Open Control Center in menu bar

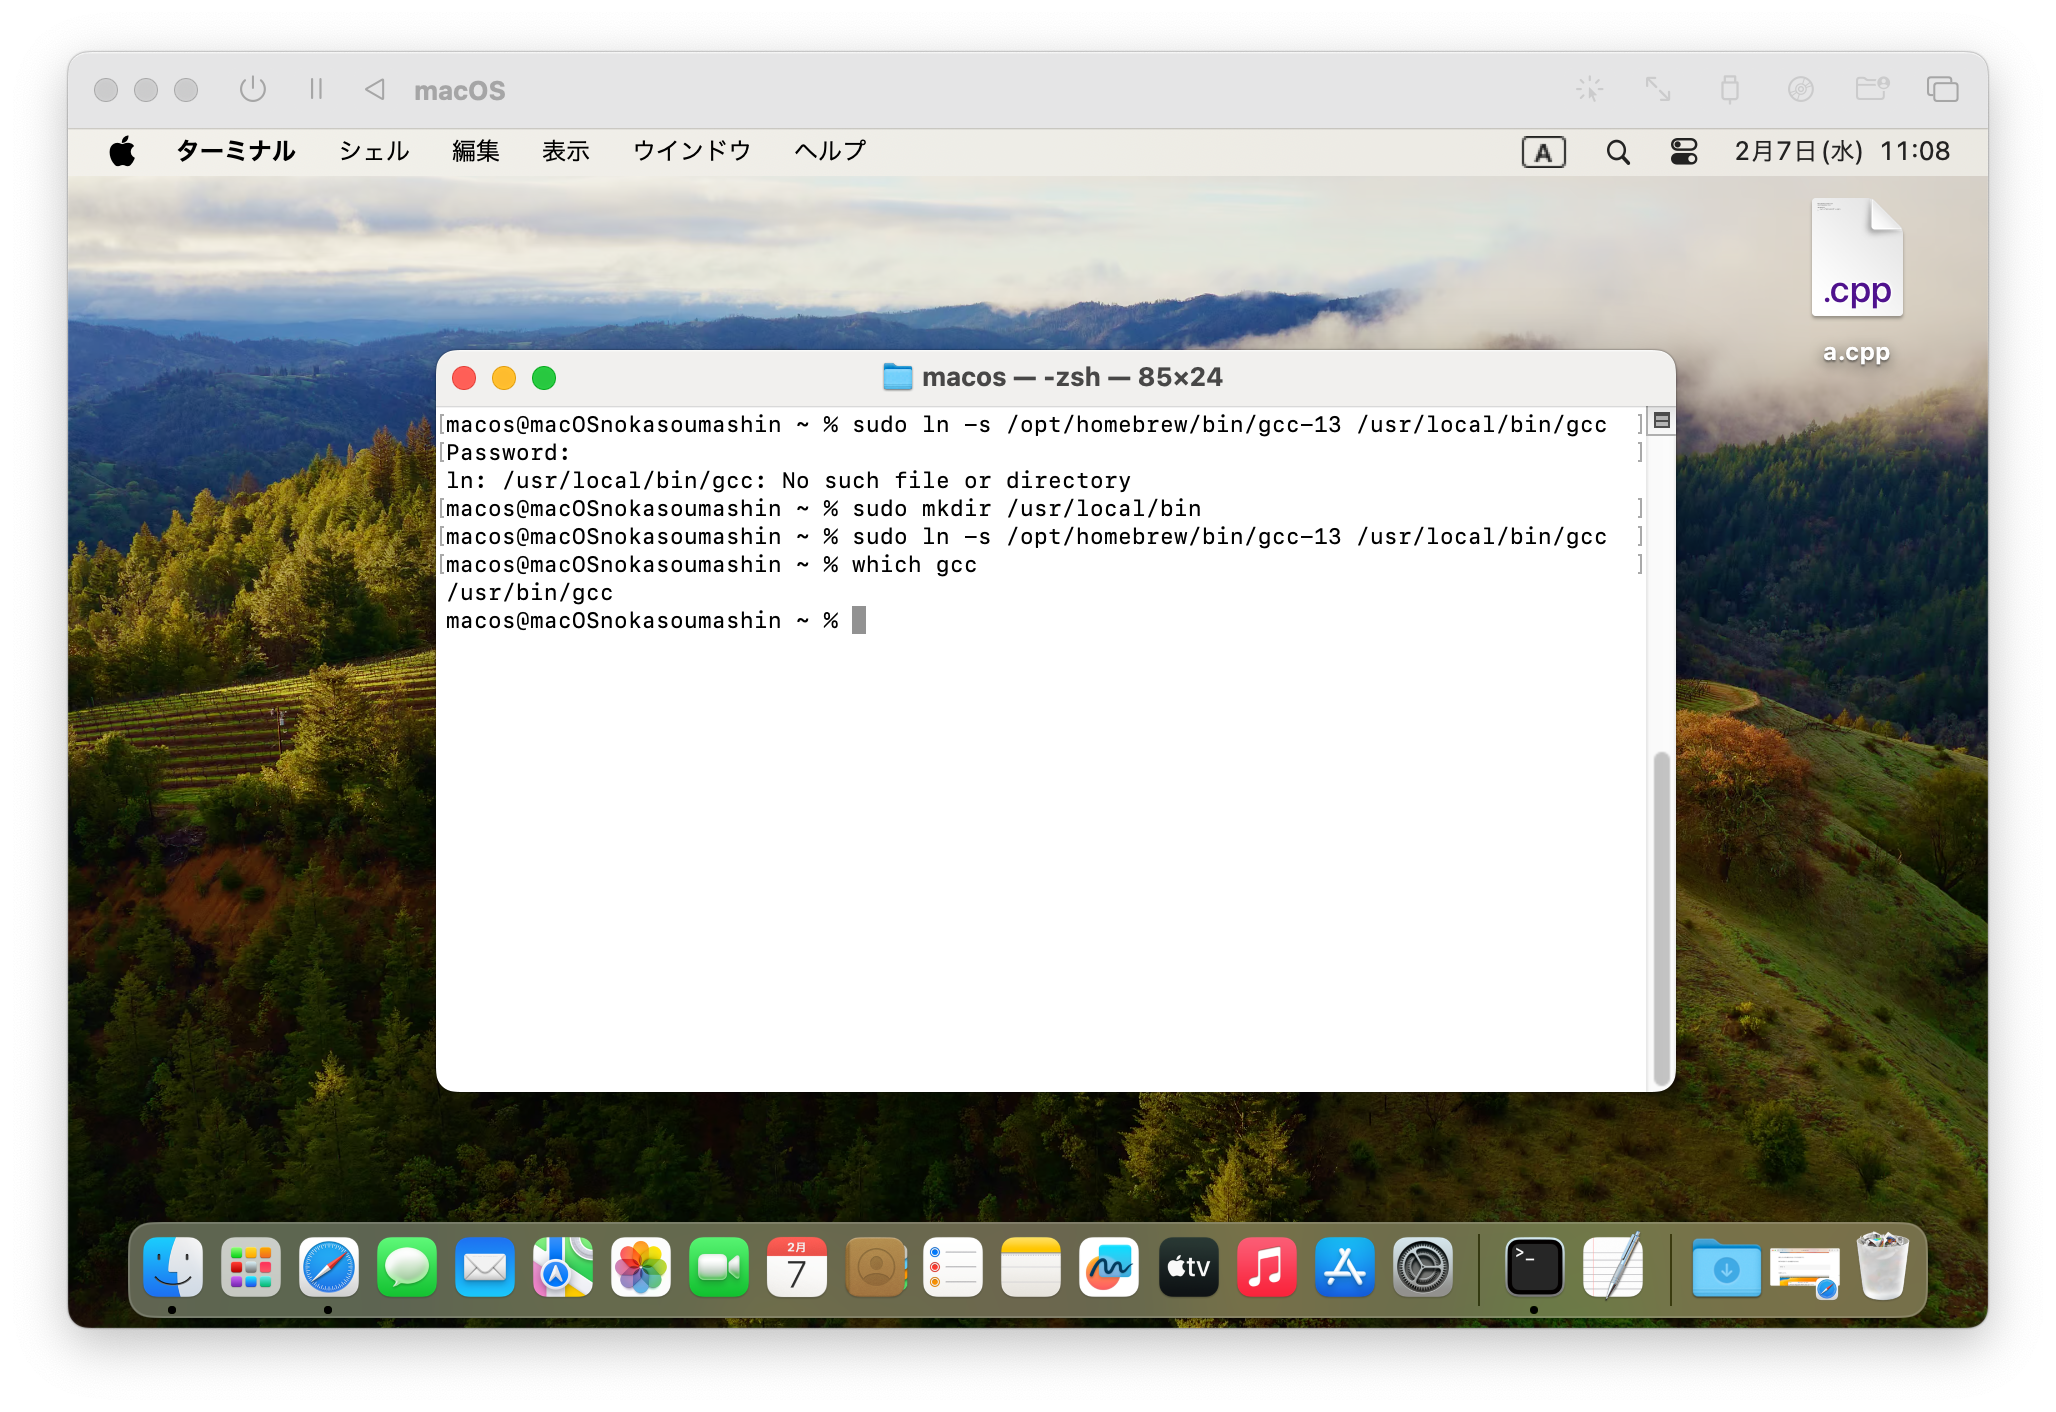pyautogui.click(x=1684, y=152)
